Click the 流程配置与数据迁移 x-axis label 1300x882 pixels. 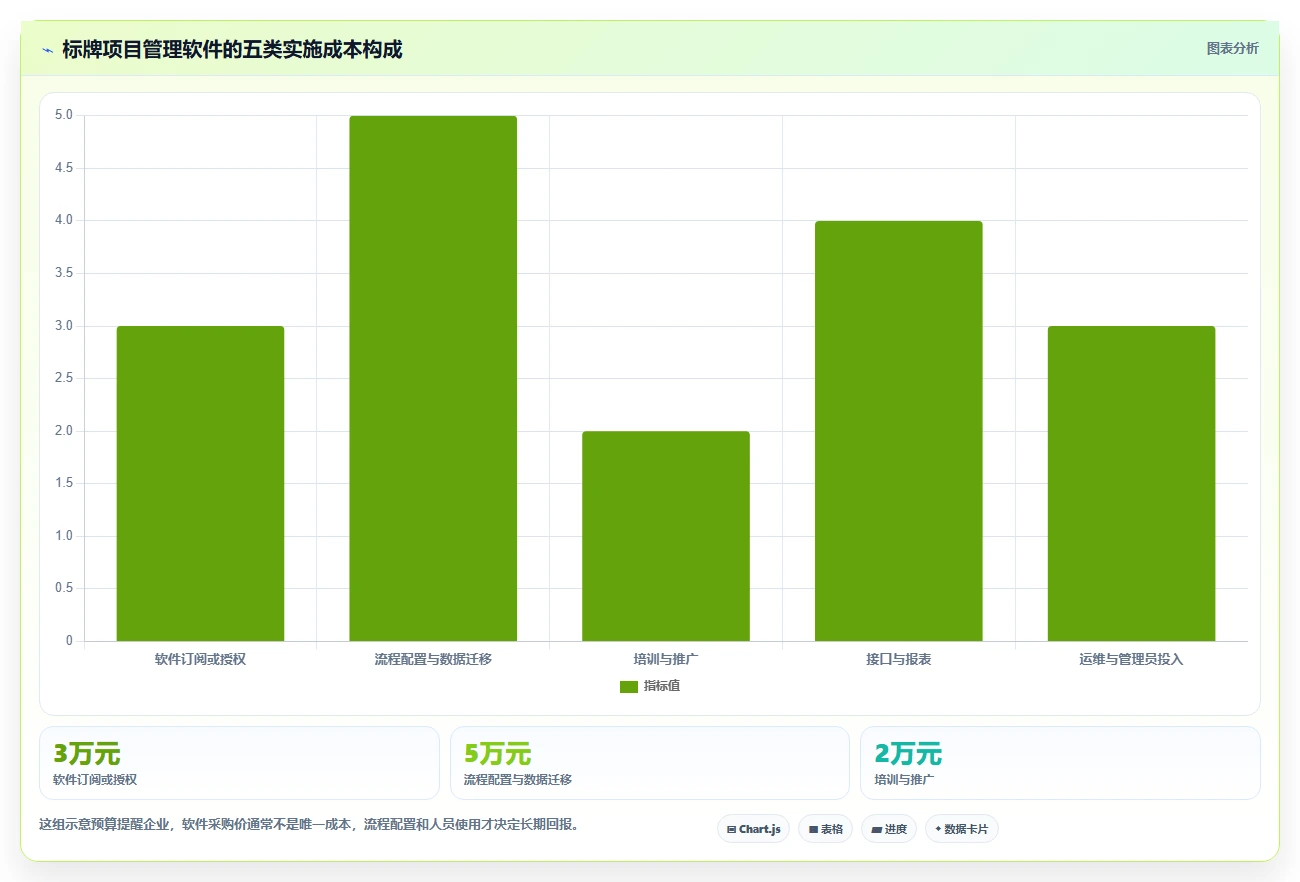433,659
